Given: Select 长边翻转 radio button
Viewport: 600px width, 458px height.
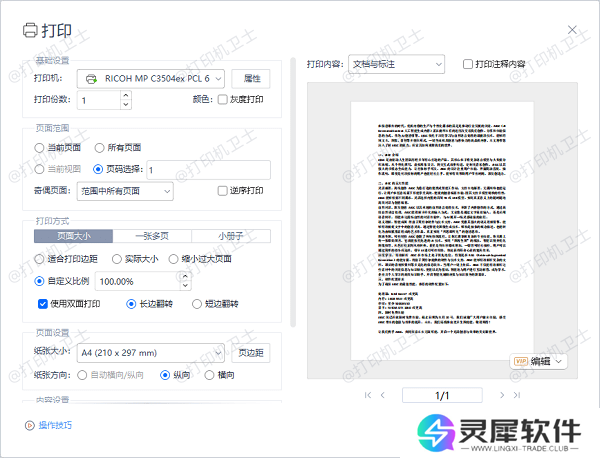Looking at the screenshot, I should (131, 304).
